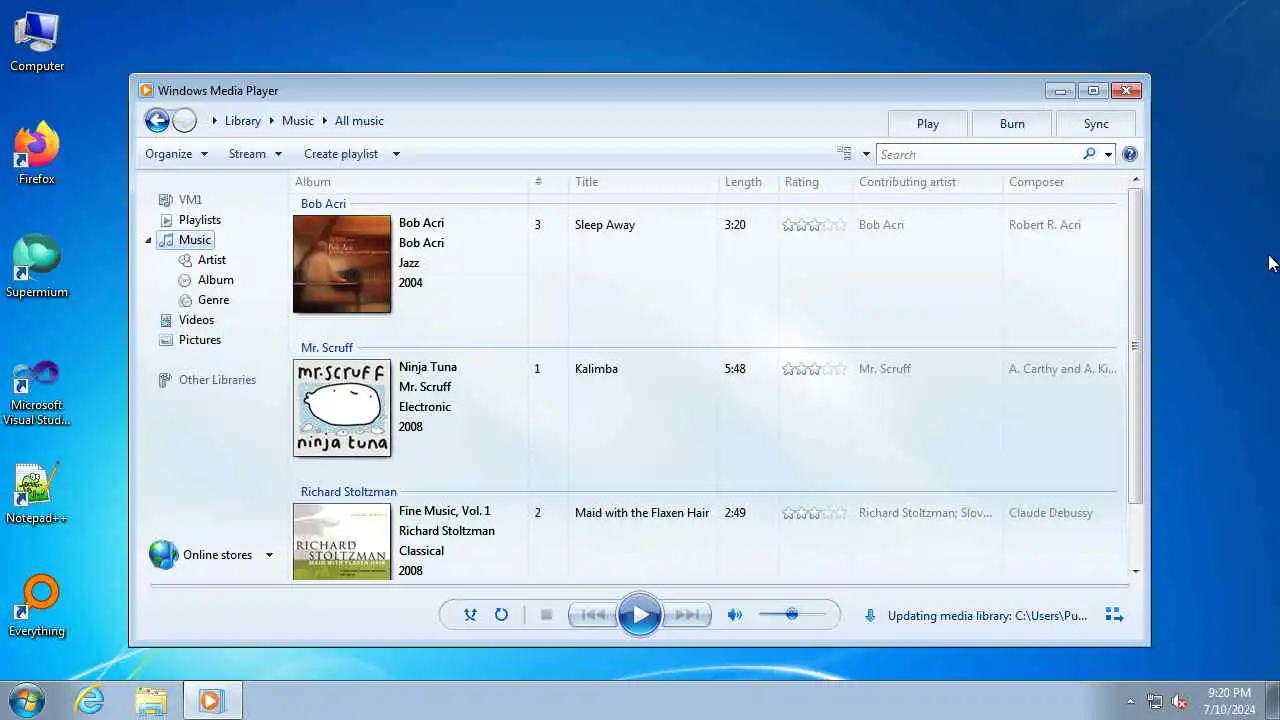Screen dimensions: 1280x720
Task: Open Help with the question mark
Action: coord(1130,154)
